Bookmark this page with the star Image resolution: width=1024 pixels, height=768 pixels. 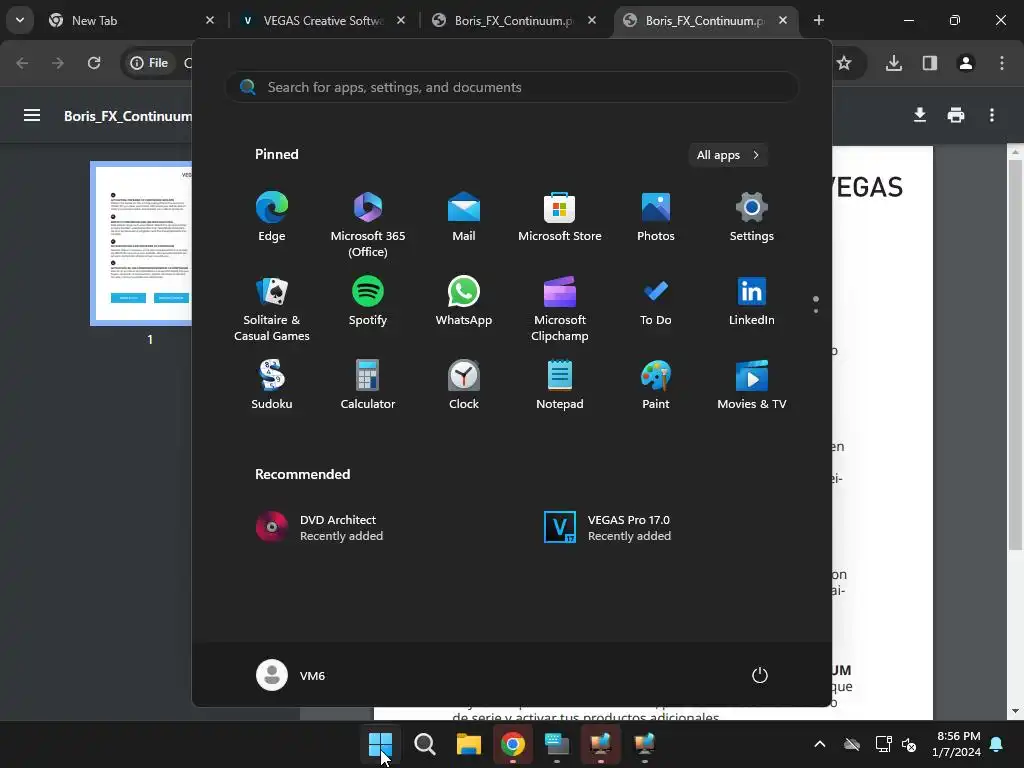point(844,63)
